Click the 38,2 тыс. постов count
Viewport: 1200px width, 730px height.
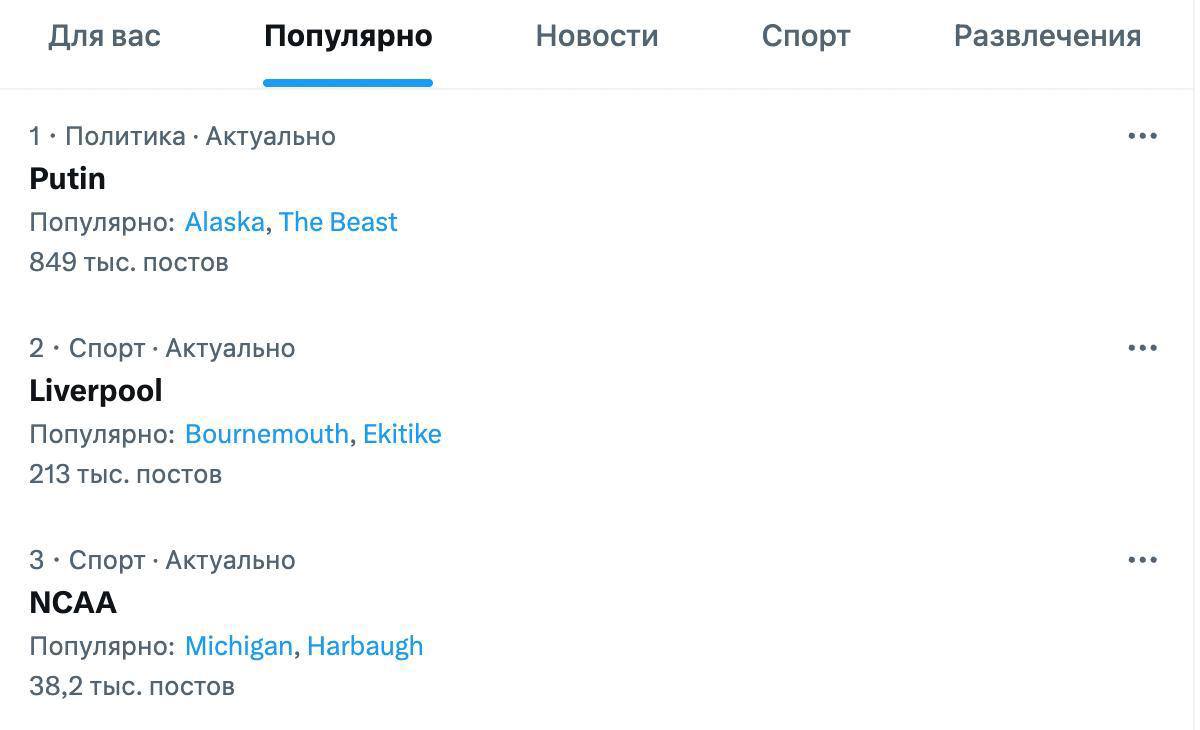(x=132, y=686)
